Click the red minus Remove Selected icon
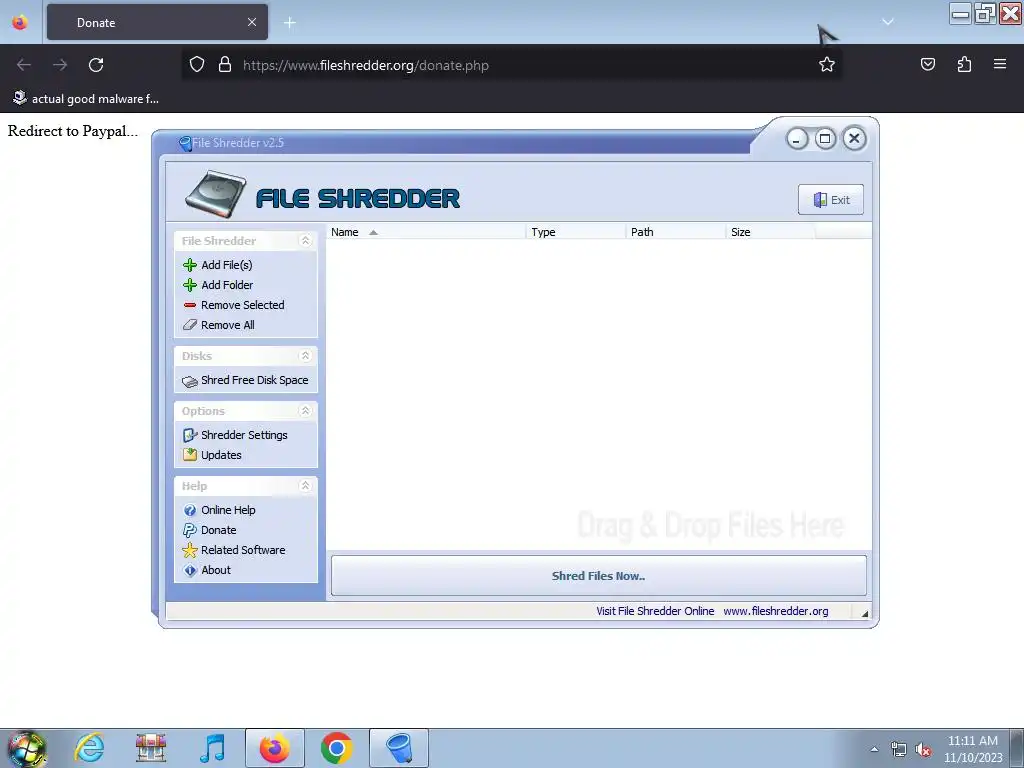The image size is (1024, 768). click(190, 305)
